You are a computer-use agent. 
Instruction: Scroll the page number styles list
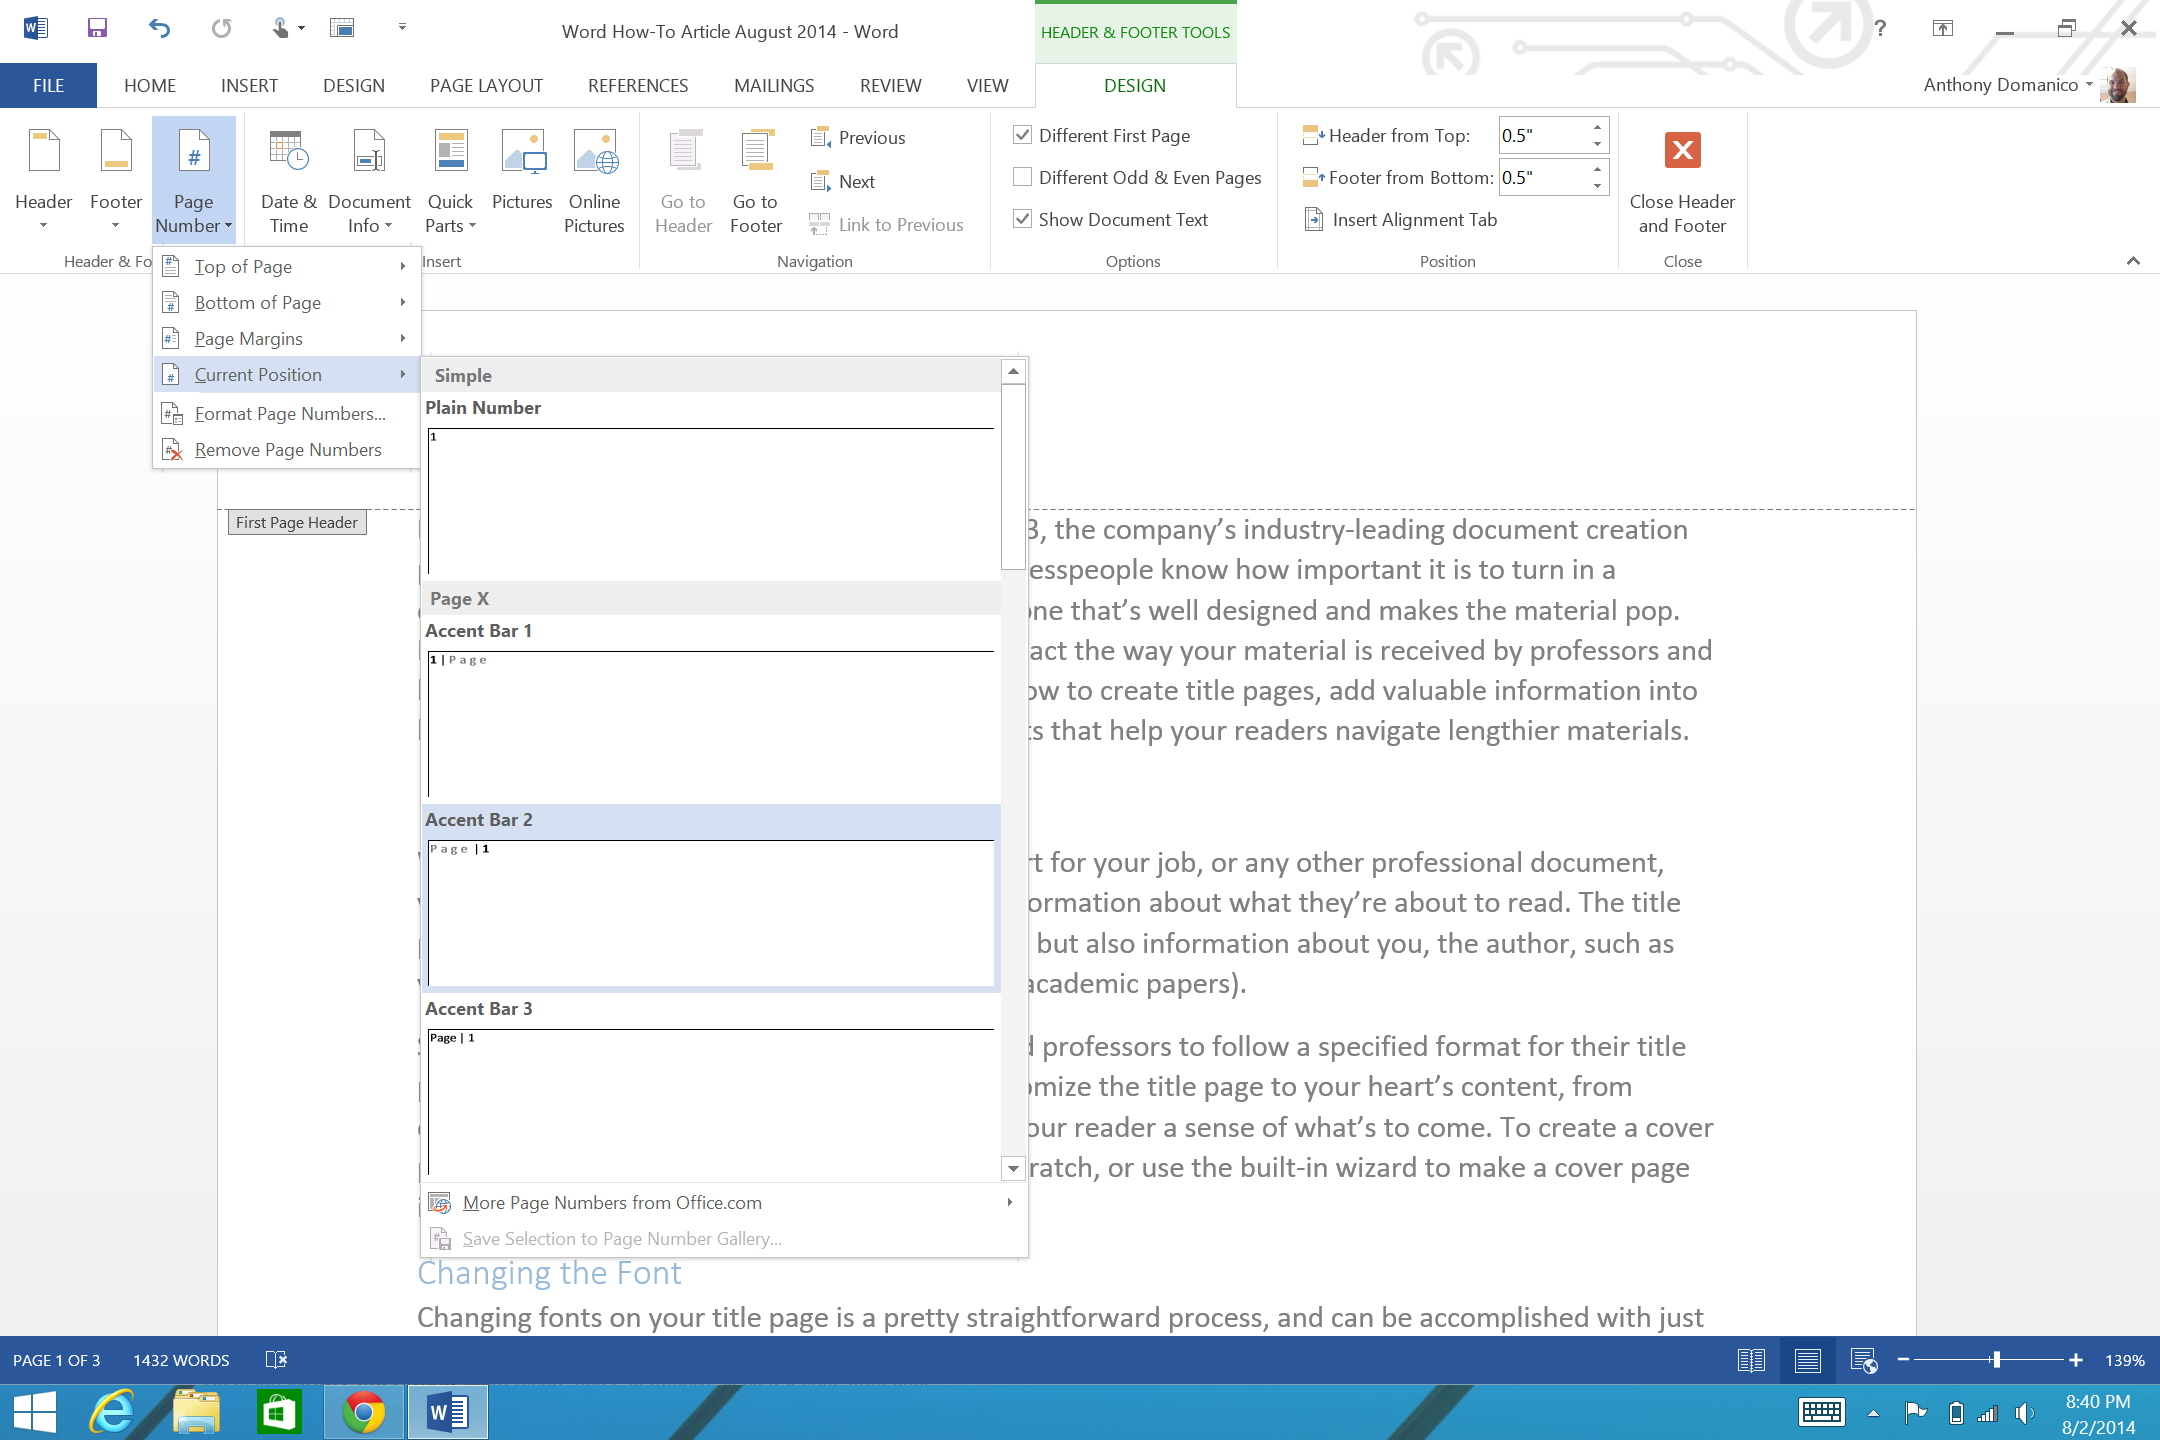click(1011, 1167)
